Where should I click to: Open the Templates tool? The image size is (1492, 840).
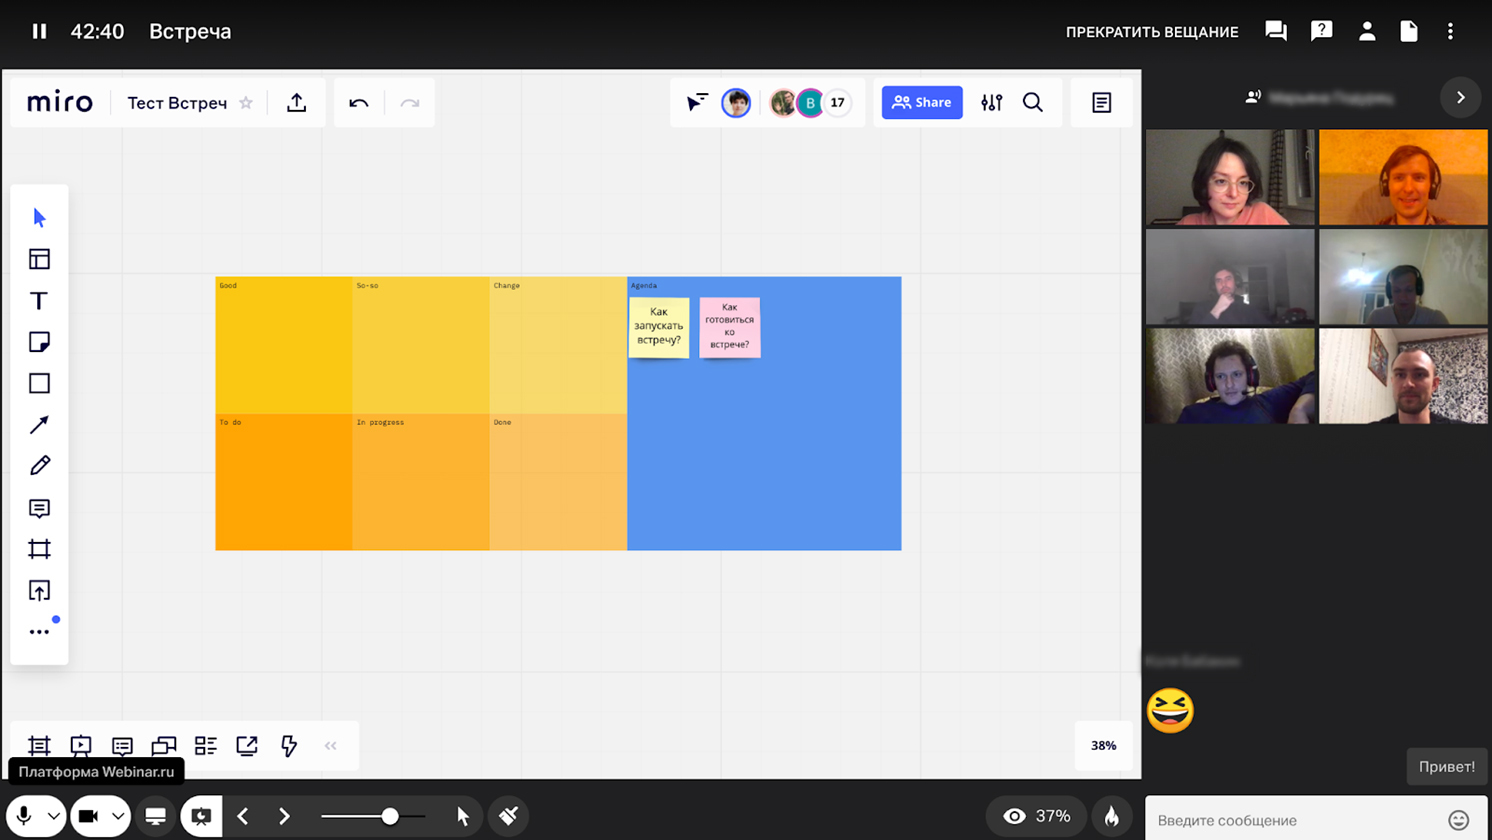(x=39, y=259)
